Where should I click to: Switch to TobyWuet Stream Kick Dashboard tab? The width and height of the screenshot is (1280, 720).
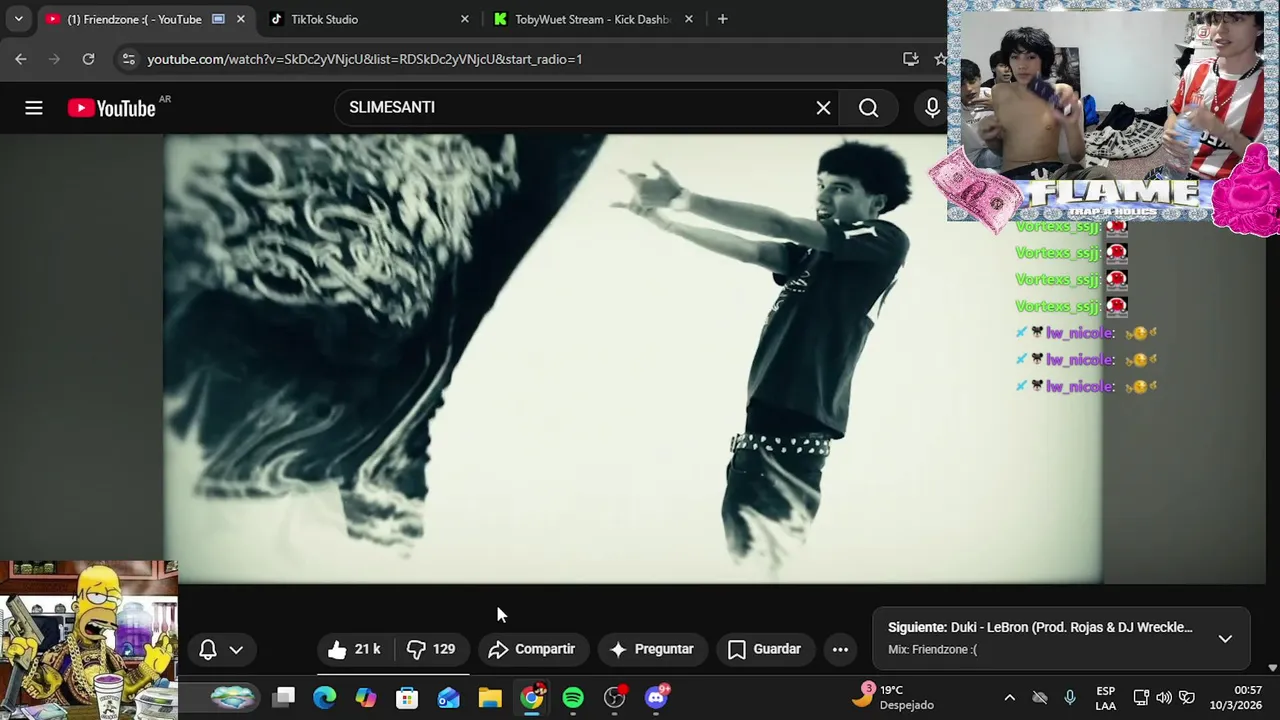(592, 19)
